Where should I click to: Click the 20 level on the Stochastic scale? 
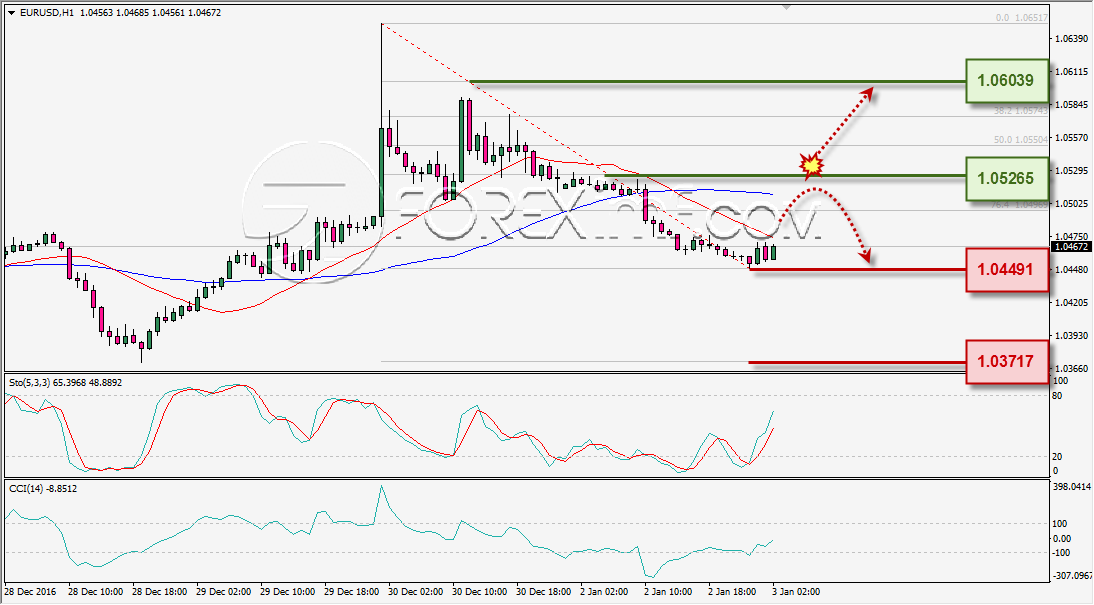[1057, 456]
